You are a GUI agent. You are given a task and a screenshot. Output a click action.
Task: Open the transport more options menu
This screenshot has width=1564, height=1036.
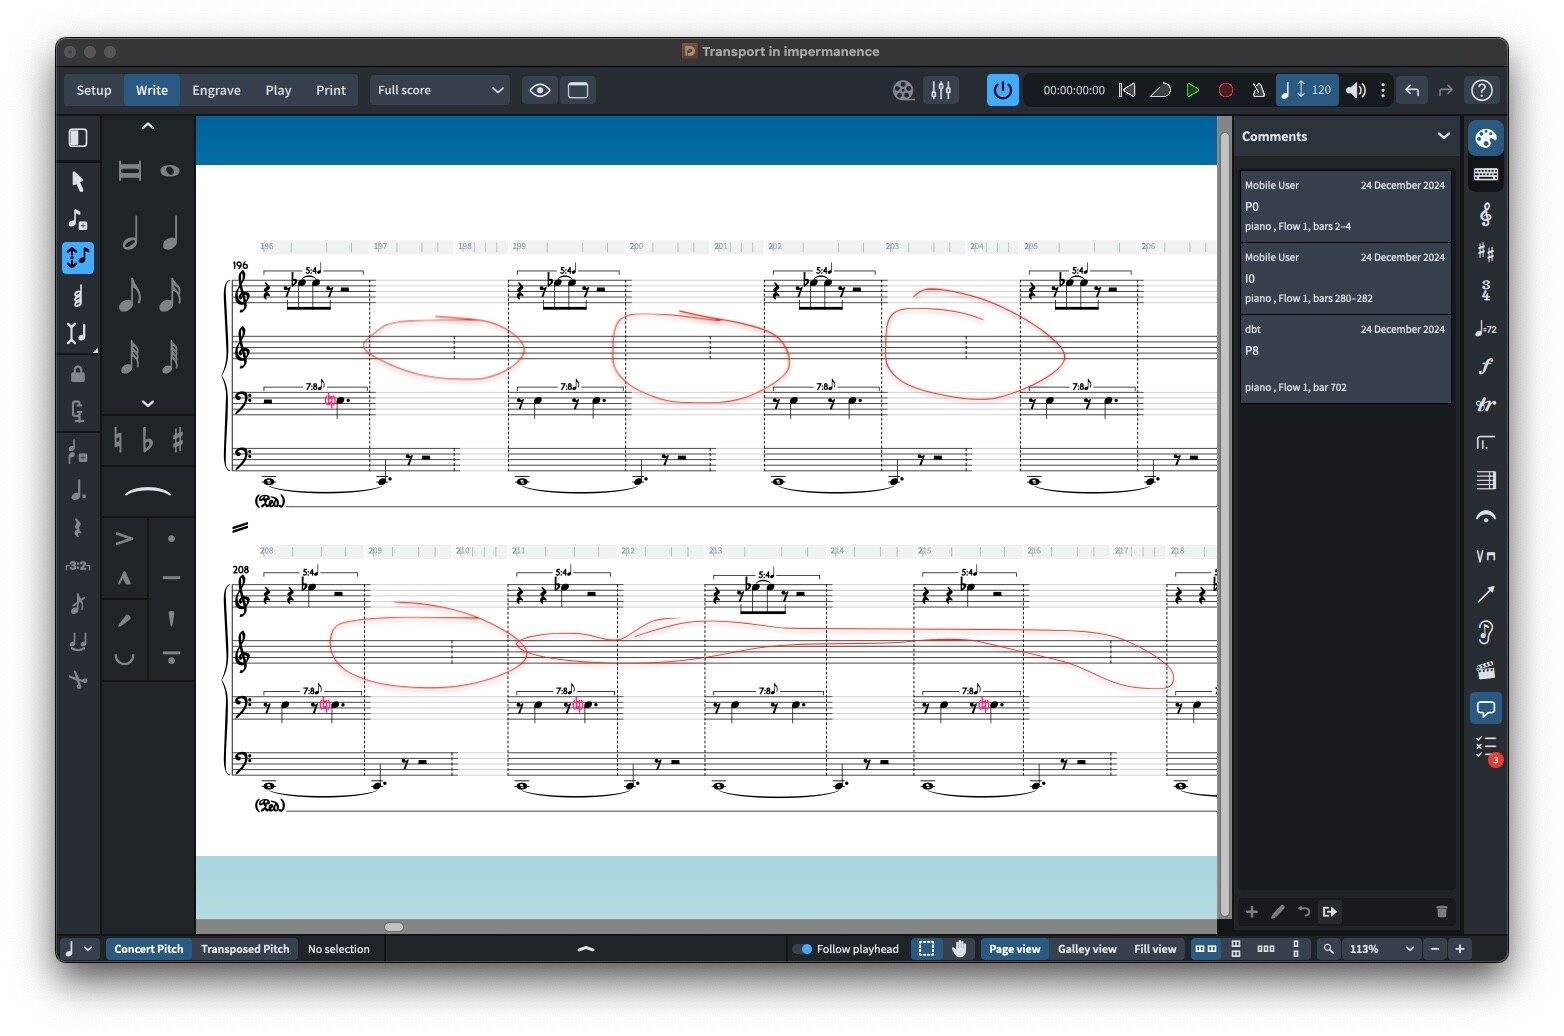coord(1383,90)
